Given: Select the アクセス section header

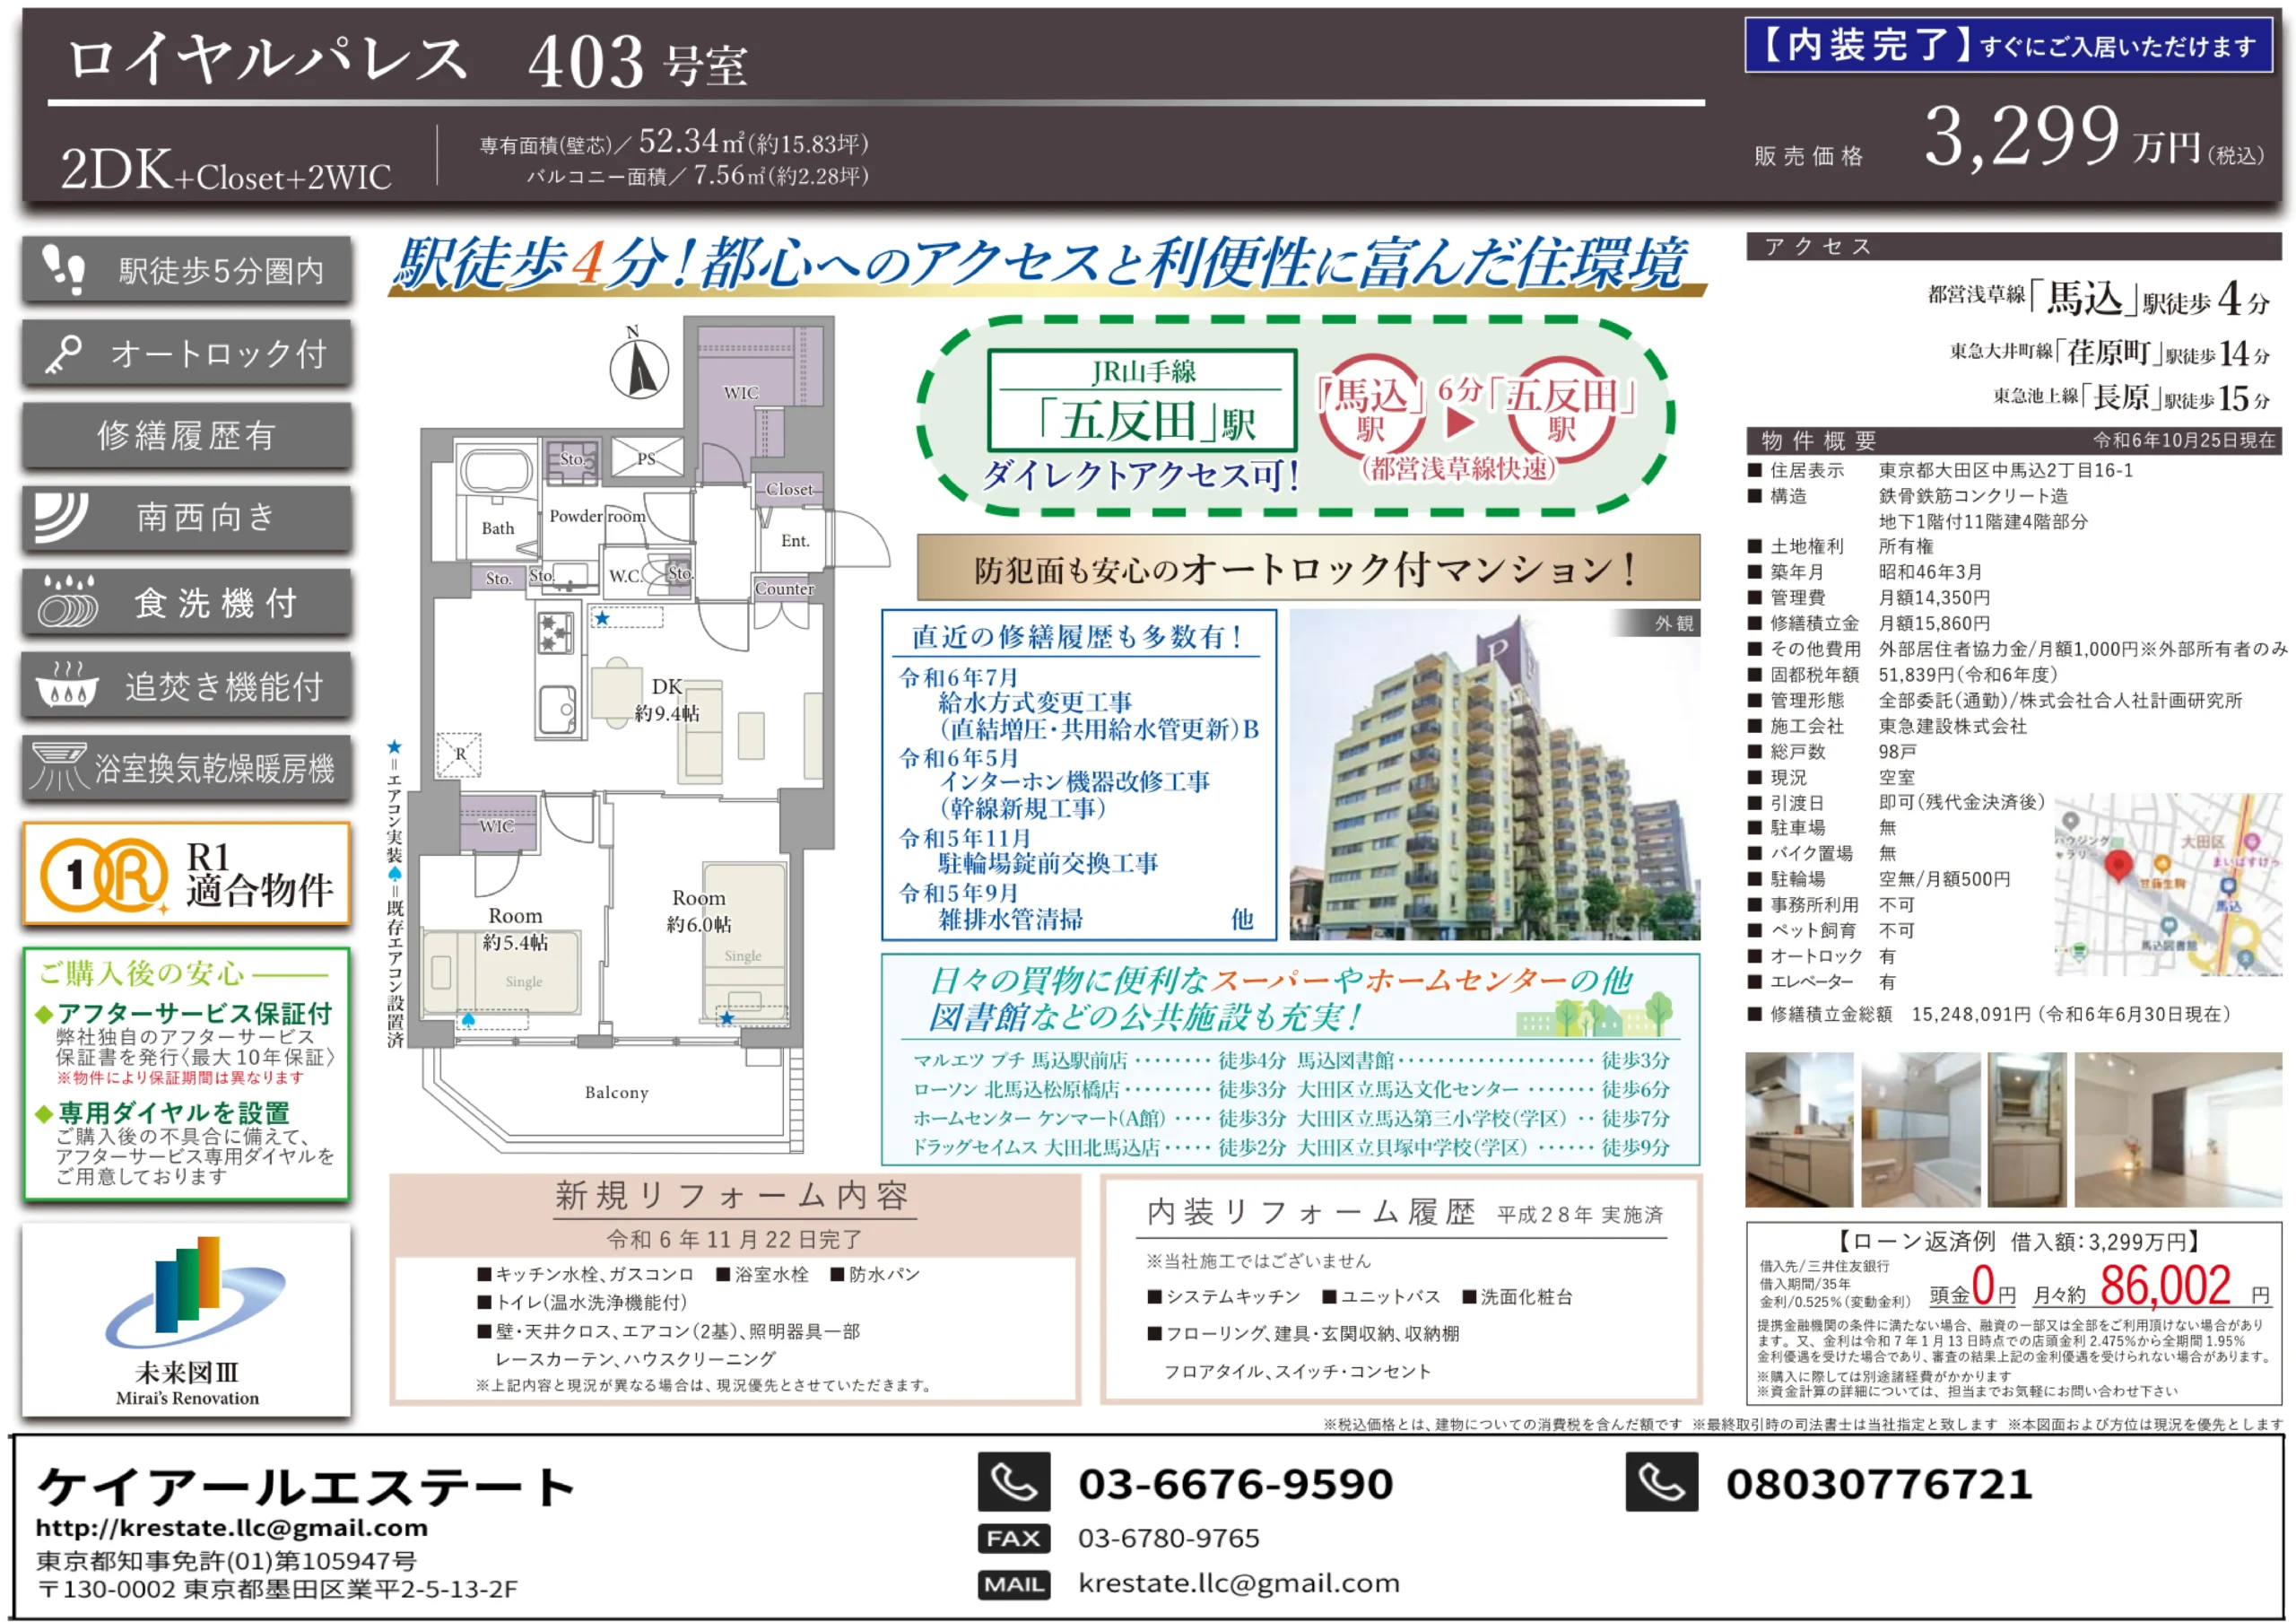Looking at the screenshot, I should (2014, 246).
